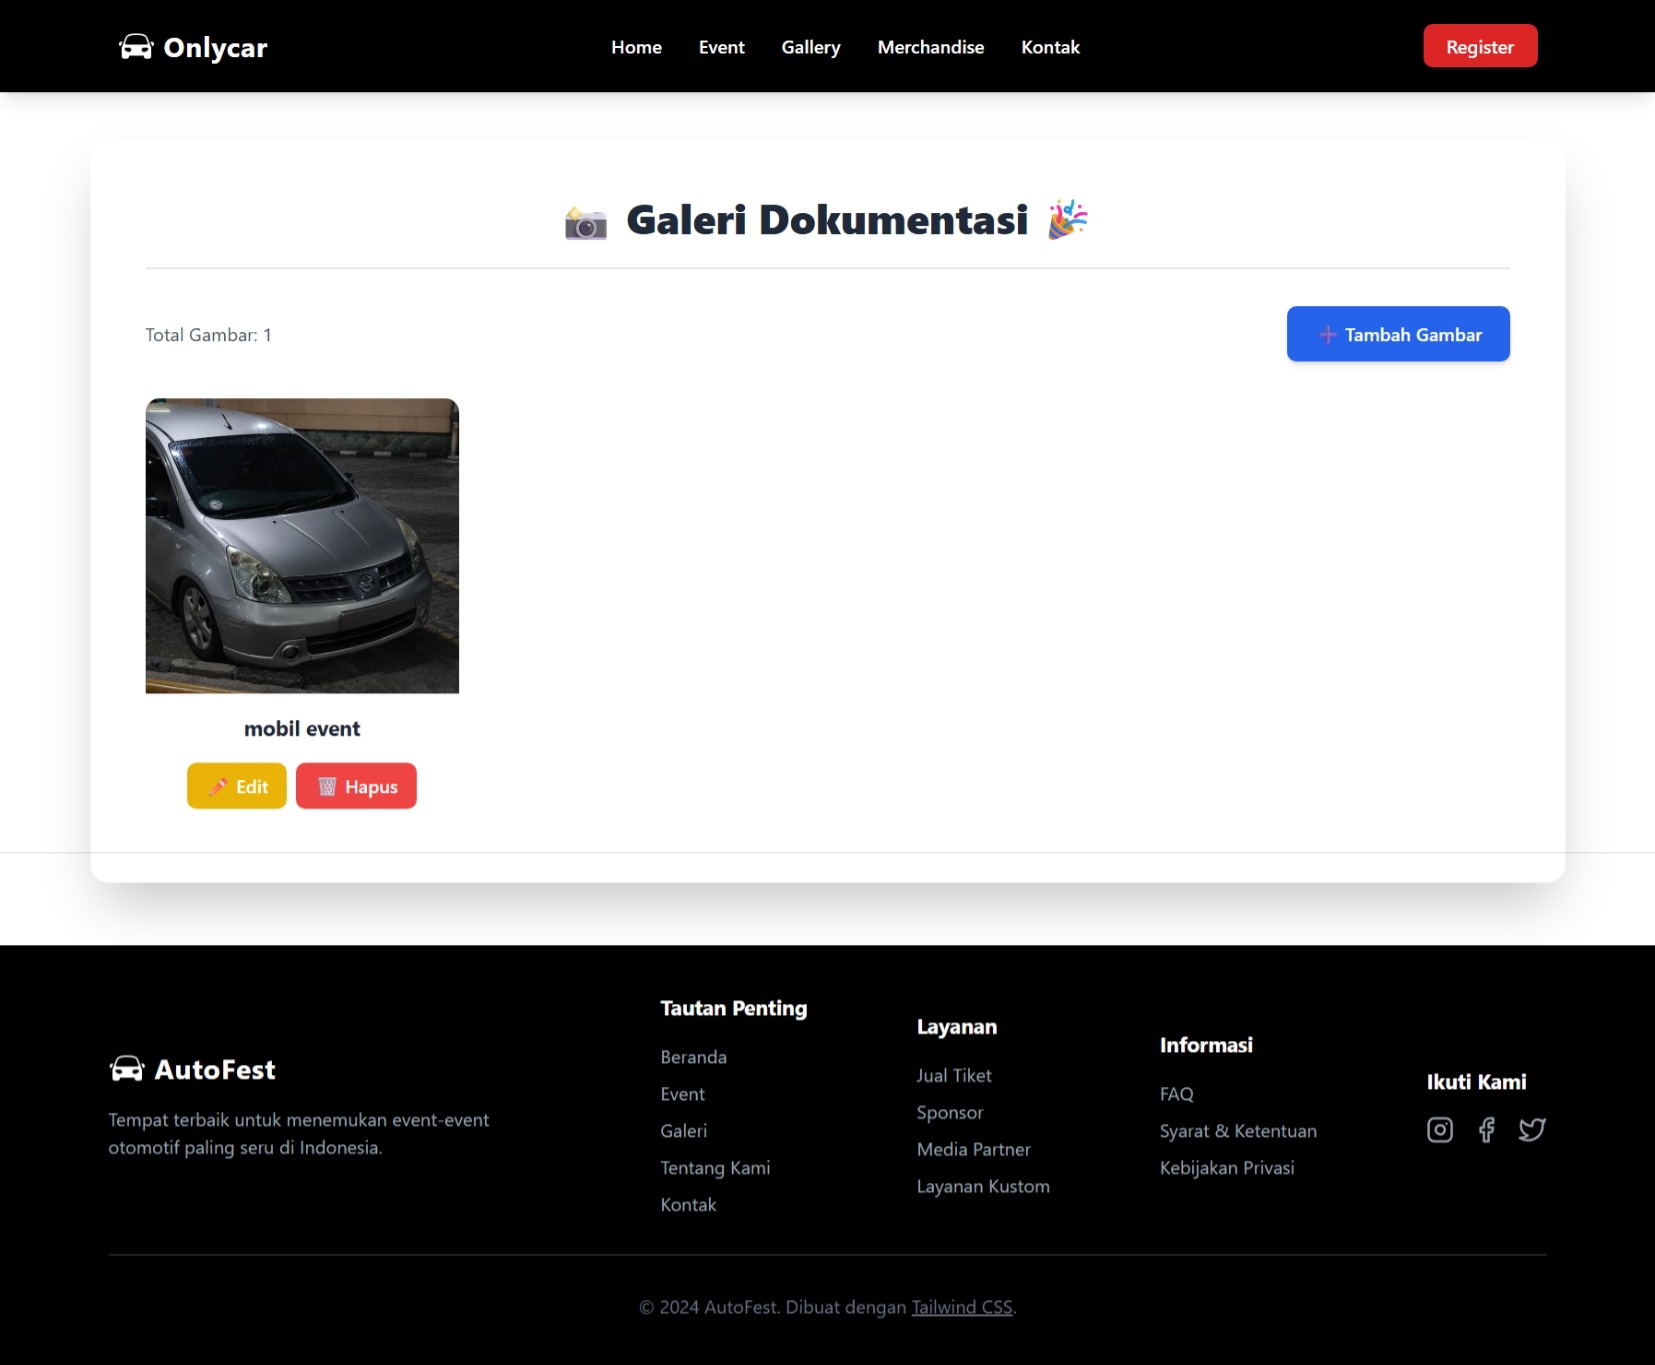Open Kontak in the top navigation
Viewport: 1655px width, 1365px height.
pyautogui.click(x=1050, y=47)
